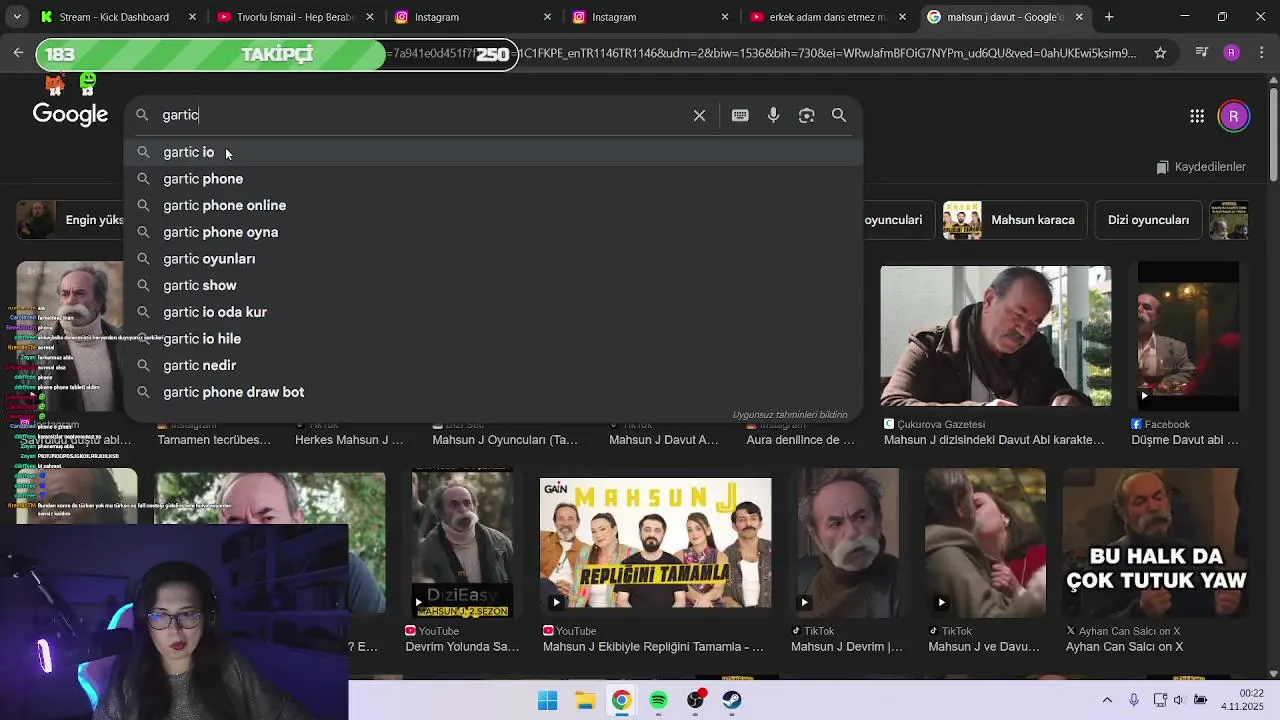Open Steam from the taskbar
Viewport: 1280px width, 720px height.
732,700
